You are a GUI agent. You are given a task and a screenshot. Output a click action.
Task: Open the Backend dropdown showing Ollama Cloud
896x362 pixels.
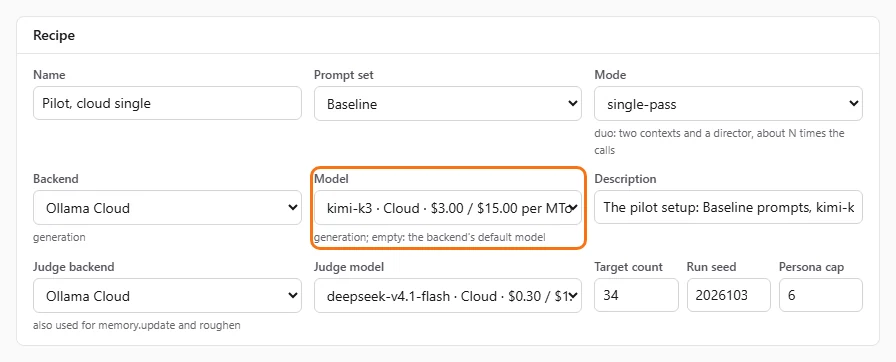167,207
